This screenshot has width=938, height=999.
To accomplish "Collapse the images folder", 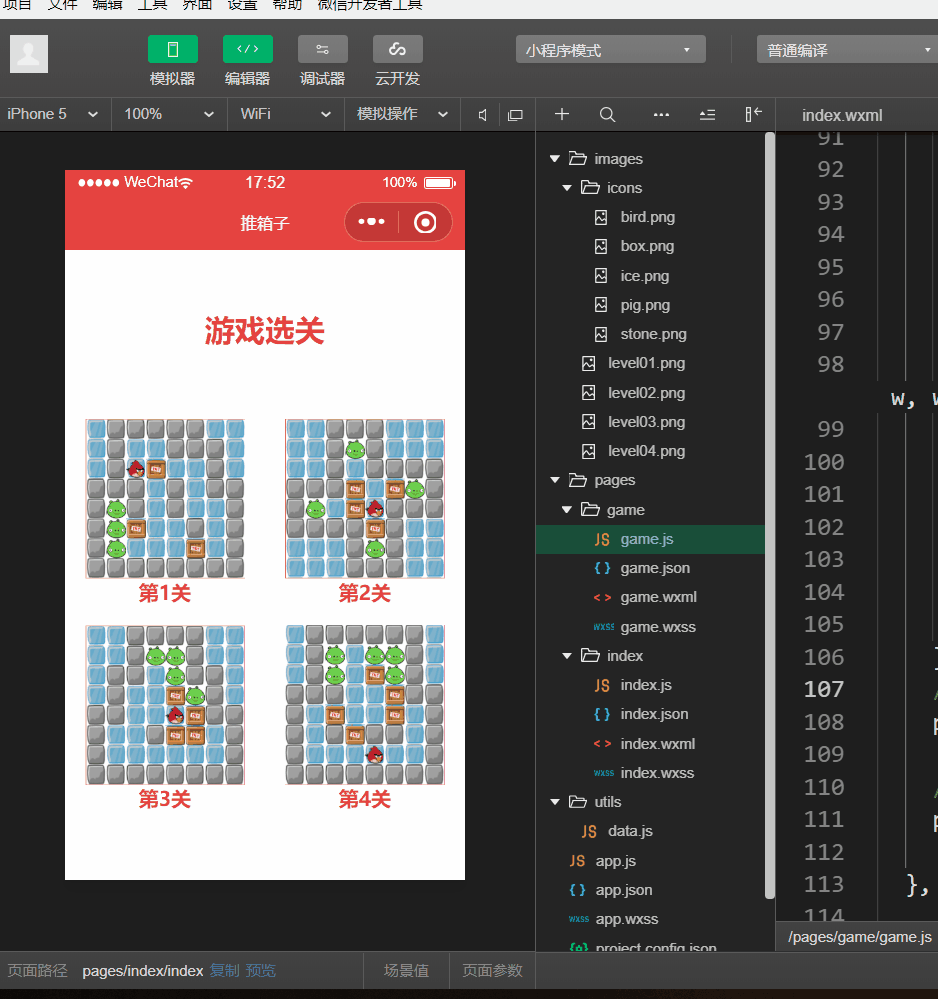I will coord(555,159).
